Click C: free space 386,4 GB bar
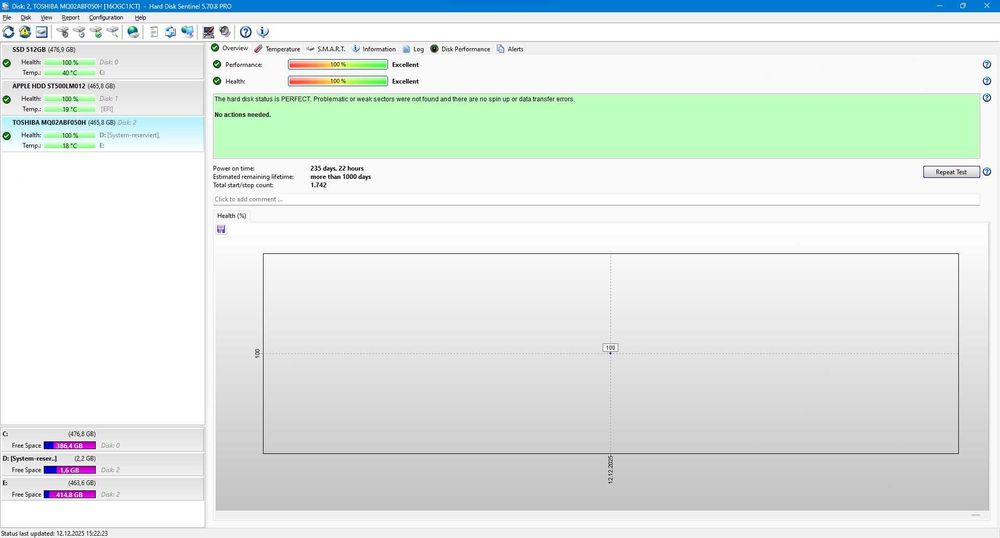The height and width of the screenshot is (538, 1000). 70,446
